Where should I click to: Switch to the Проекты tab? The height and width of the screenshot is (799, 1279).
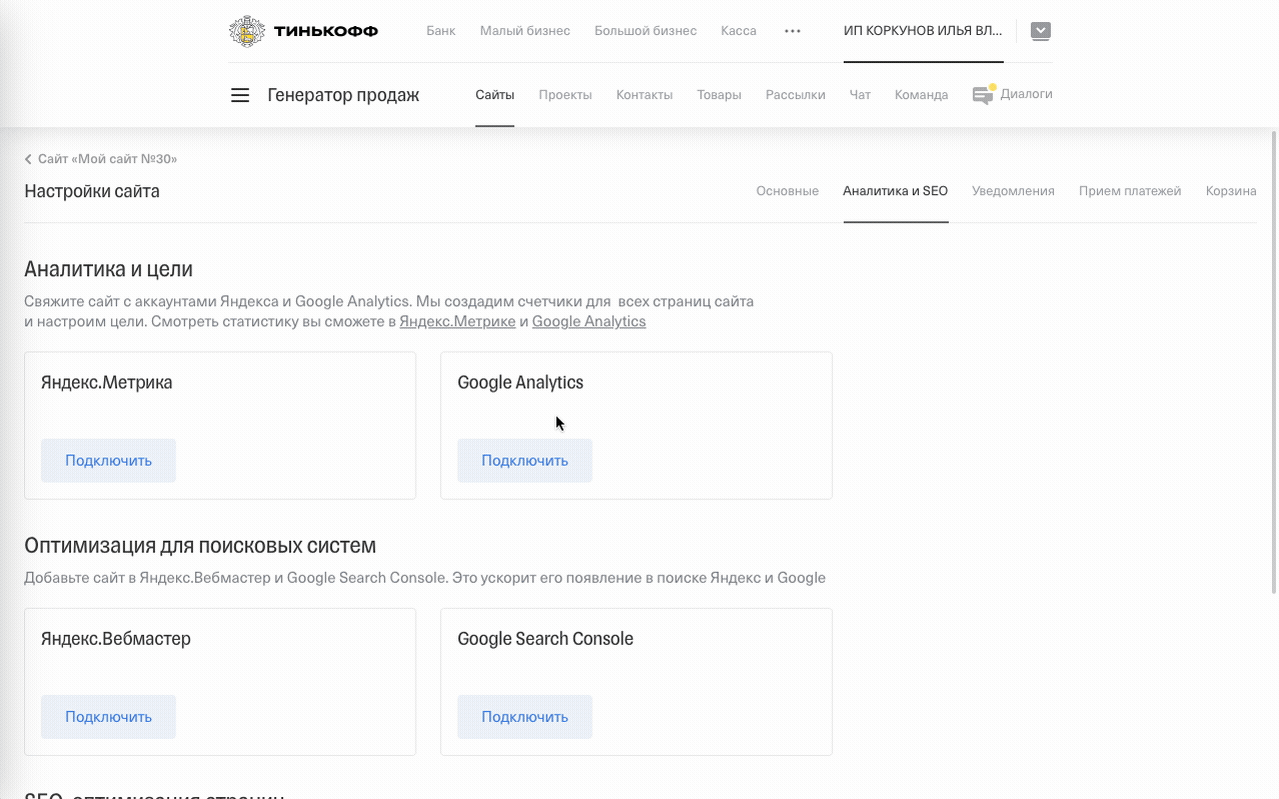[x=566, y=95]
